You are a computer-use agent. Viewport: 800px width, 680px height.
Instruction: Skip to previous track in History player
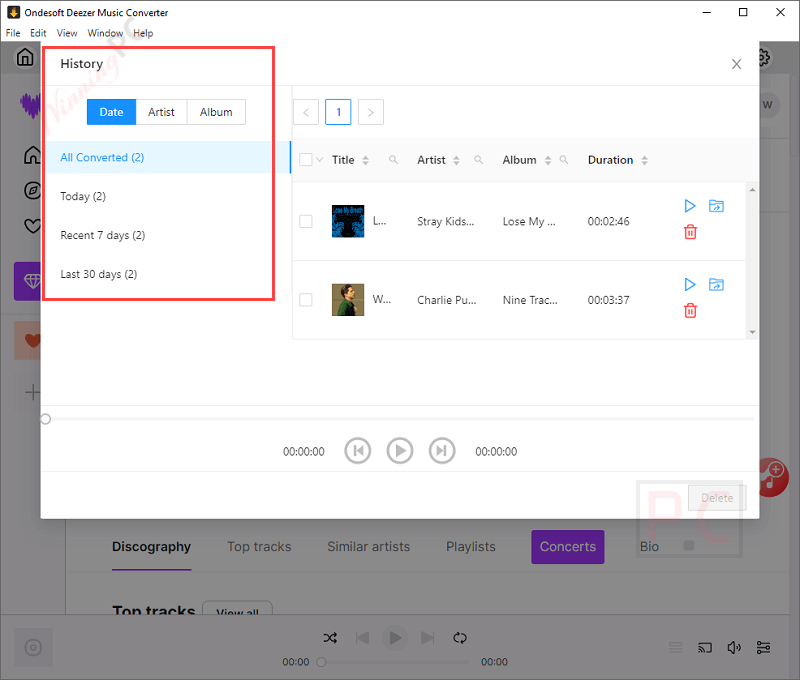click(x=358, y=451)
